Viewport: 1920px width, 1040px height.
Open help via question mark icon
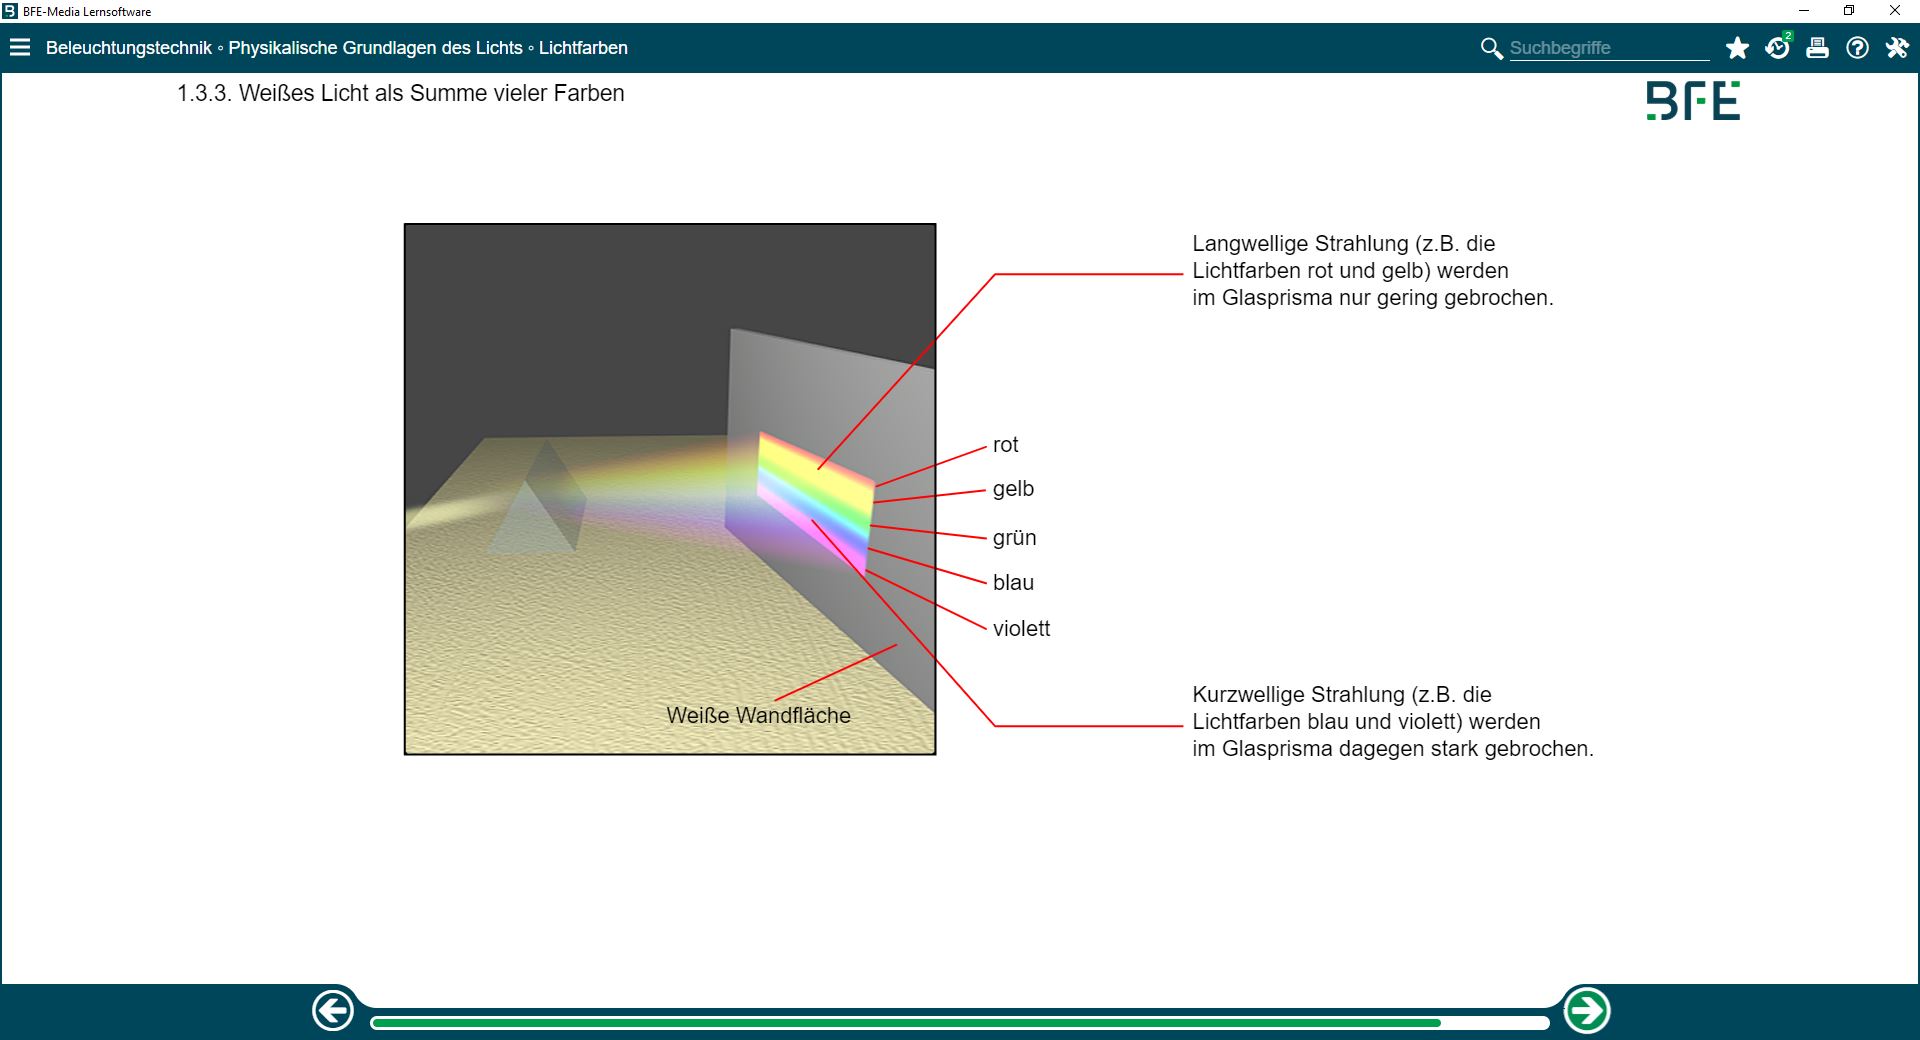1857,48
